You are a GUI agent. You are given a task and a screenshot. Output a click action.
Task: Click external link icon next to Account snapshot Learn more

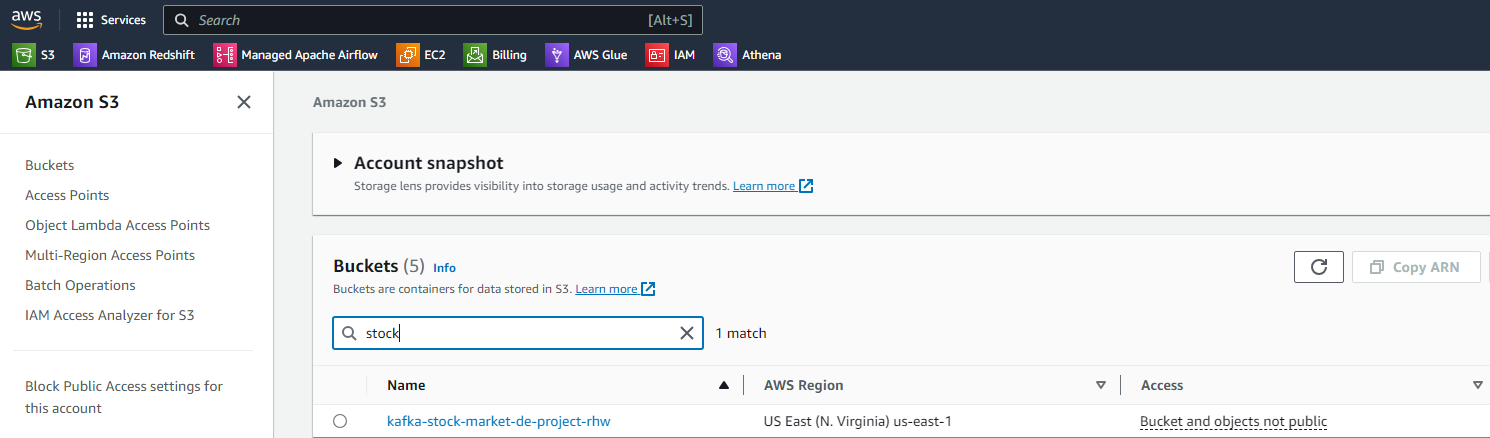(806, 186)
